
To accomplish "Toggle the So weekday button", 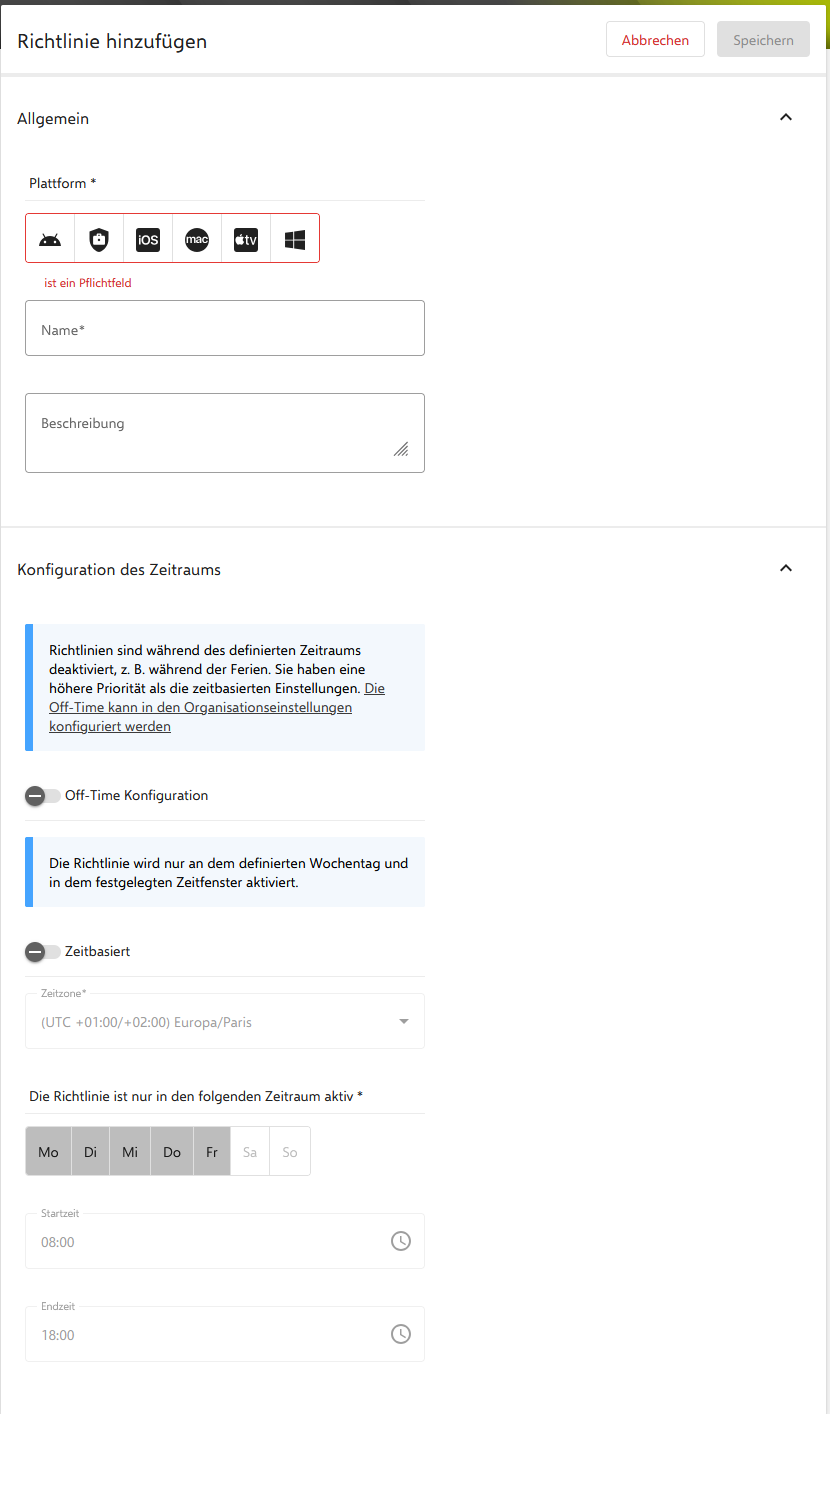I will pyautogui.click(x=290, y=1152).
